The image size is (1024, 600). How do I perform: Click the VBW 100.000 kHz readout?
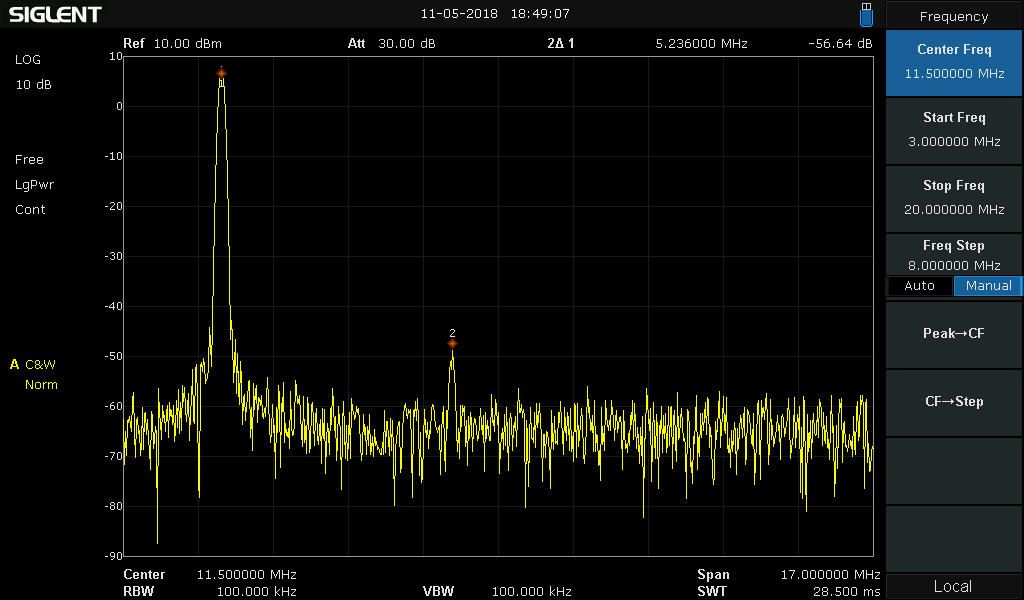point(497,592)
